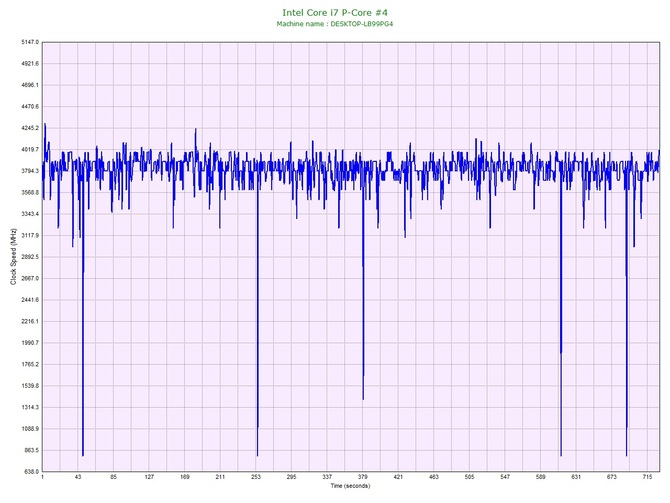Click the x-axis tick label 43

pos(78,477)
